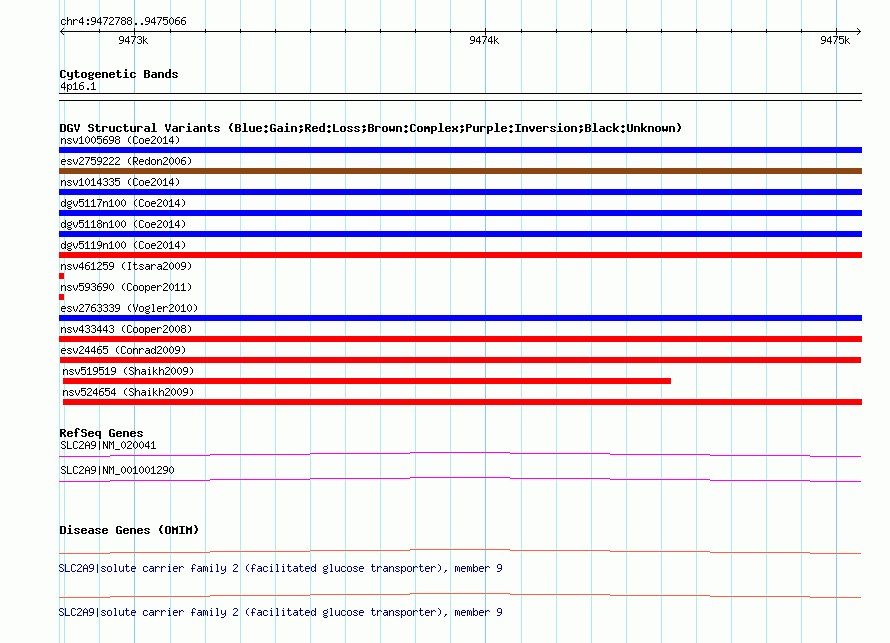Screen dimensions: 890x643
Task: Click the nsv519519 (Shaikh2009) label
Action: point(128,371)
